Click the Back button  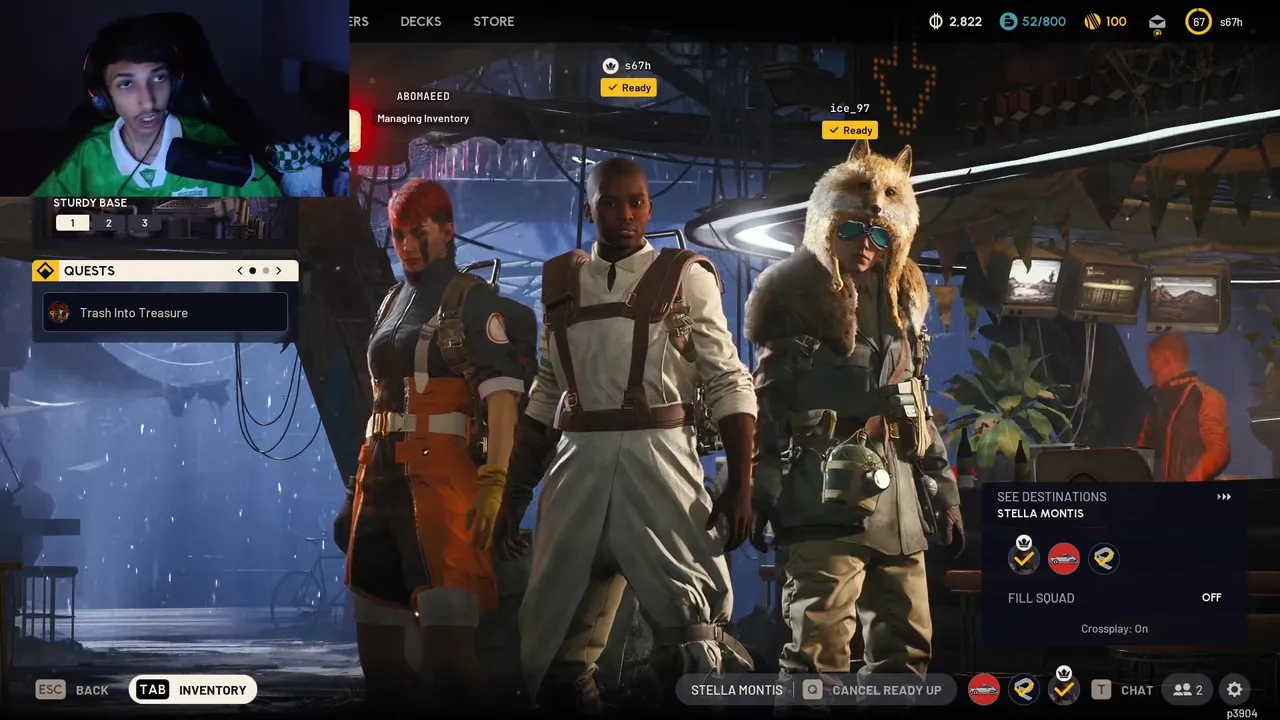pyautogui.click(x=72, y=690)
